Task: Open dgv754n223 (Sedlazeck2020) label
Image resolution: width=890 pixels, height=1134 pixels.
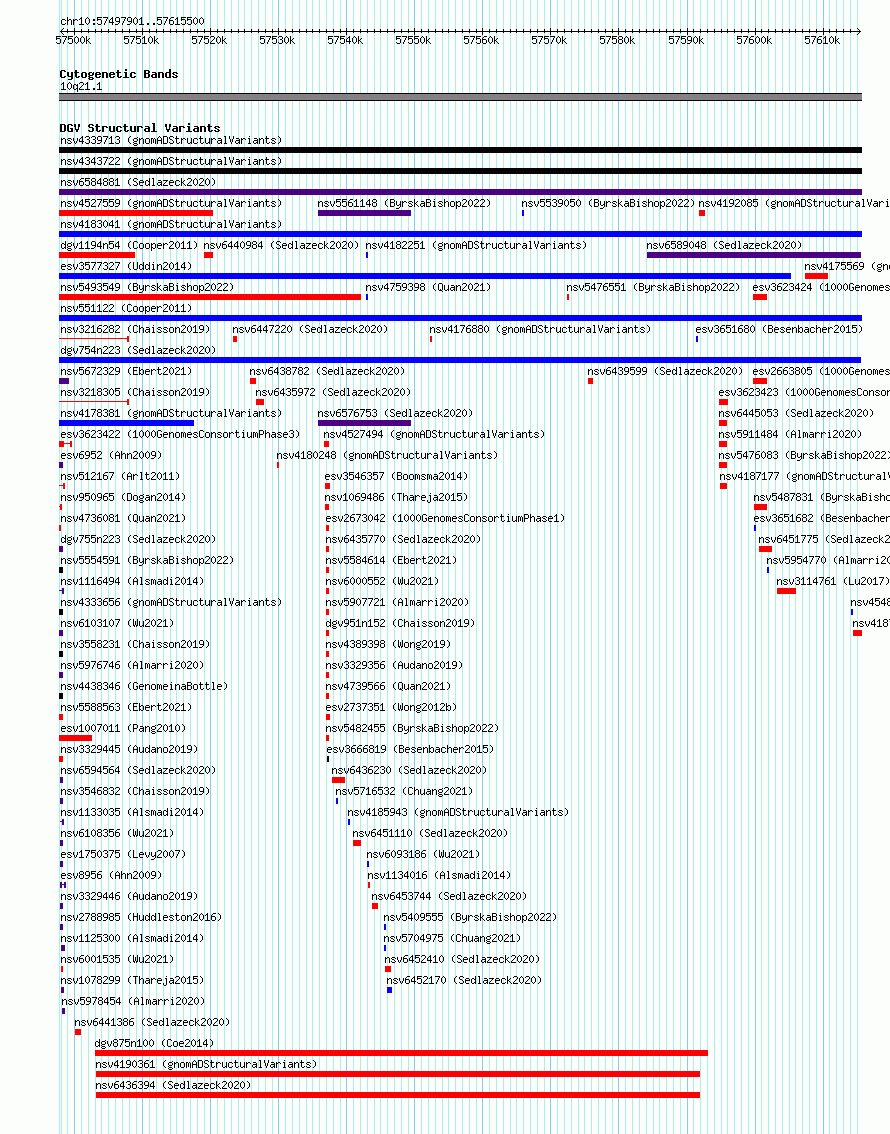Action: pos(138,350)
